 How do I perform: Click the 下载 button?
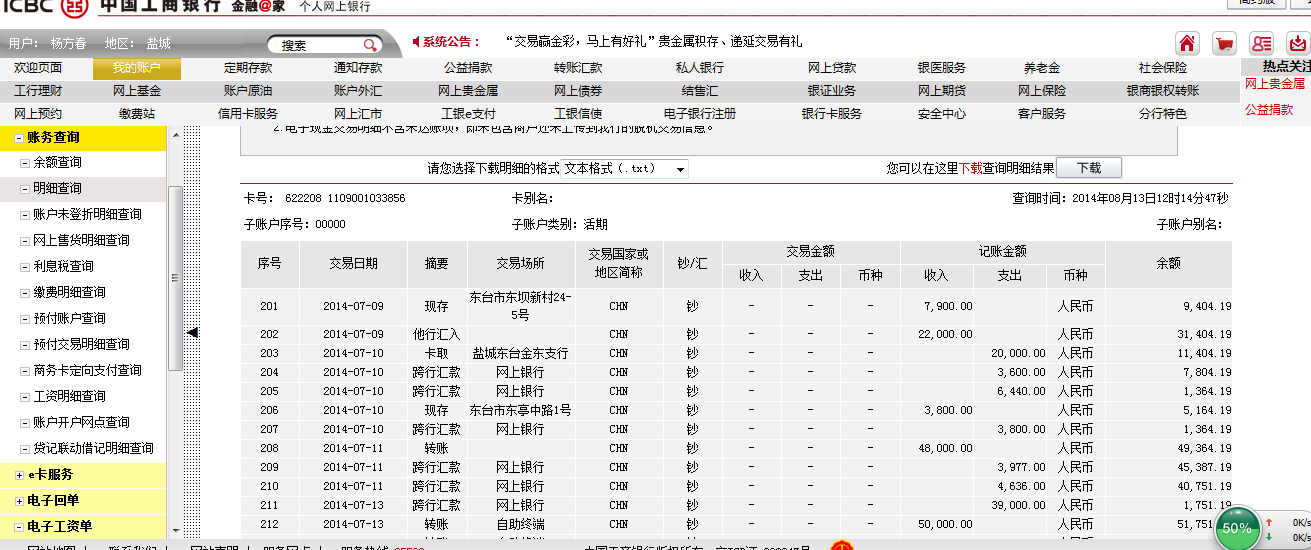click(x=1088, y=168)
